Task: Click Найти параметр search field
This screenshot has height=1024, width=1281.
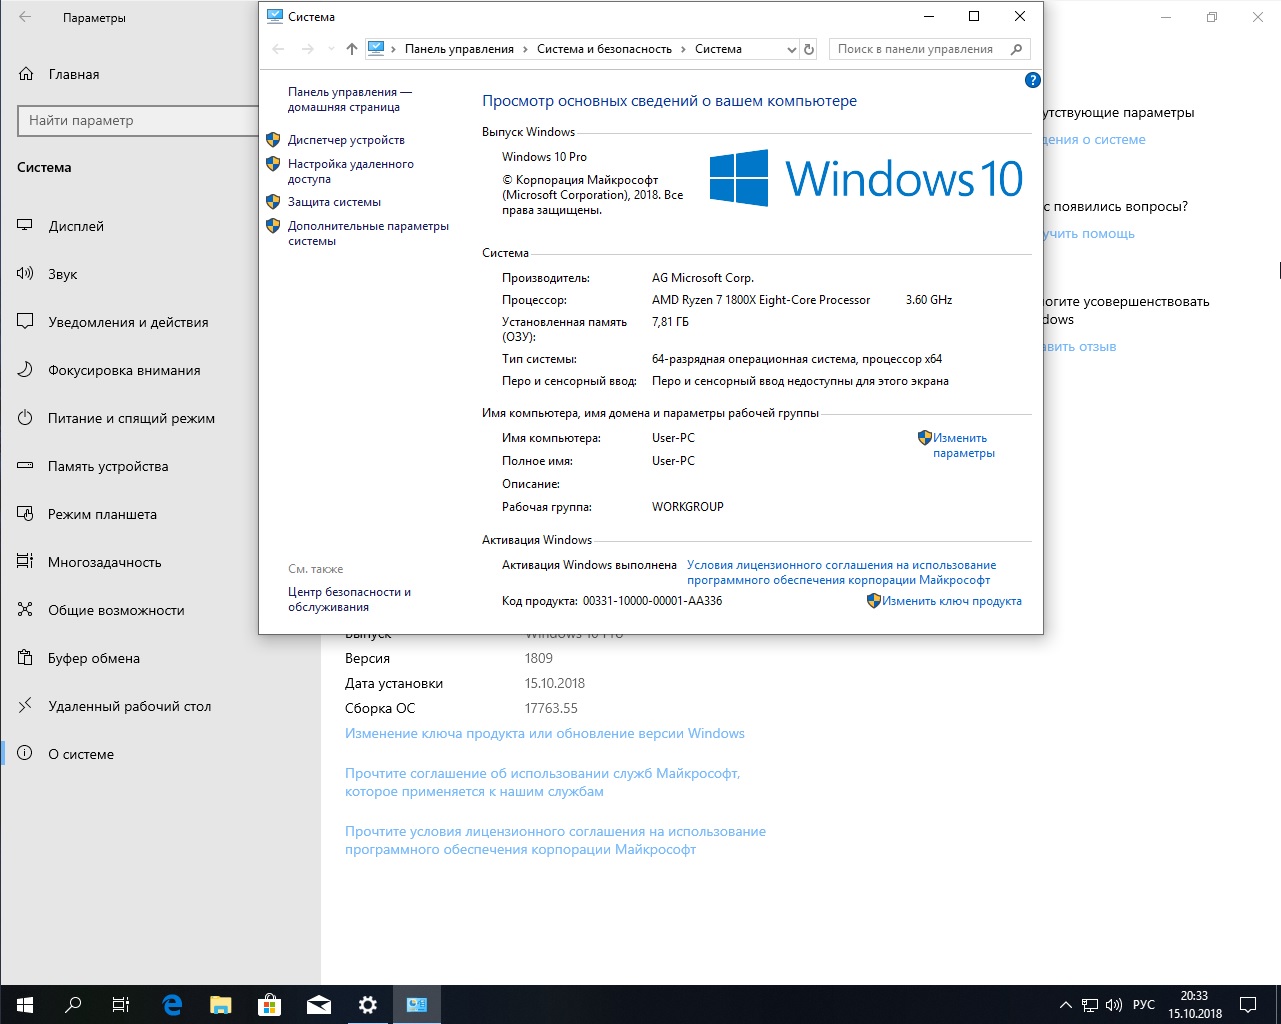Action: coord(138,120)
